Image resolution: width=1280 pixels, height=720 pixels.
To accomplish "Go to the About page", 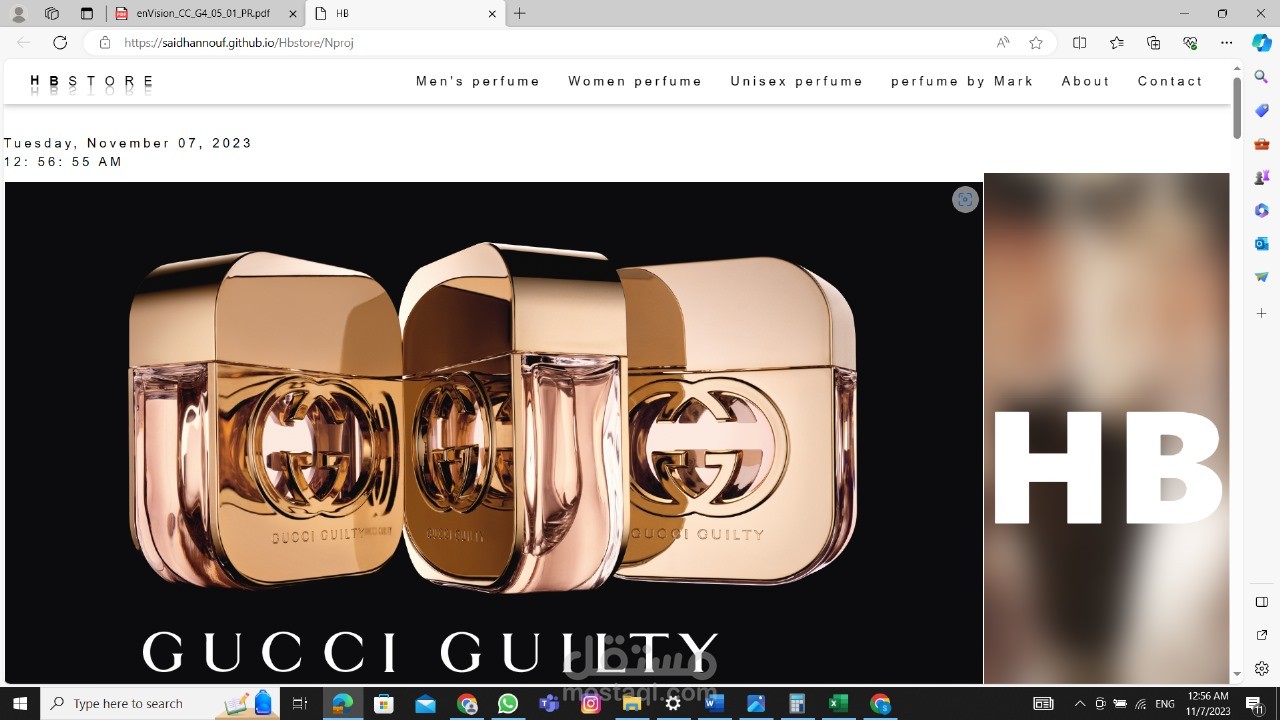I will point(1086,81).
